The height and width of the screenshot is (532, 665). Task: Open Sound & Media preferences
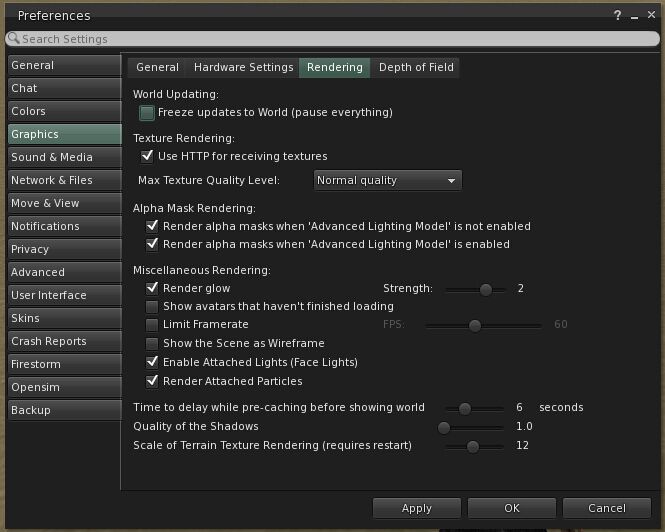pyautogui.click(x=64, y=157)
